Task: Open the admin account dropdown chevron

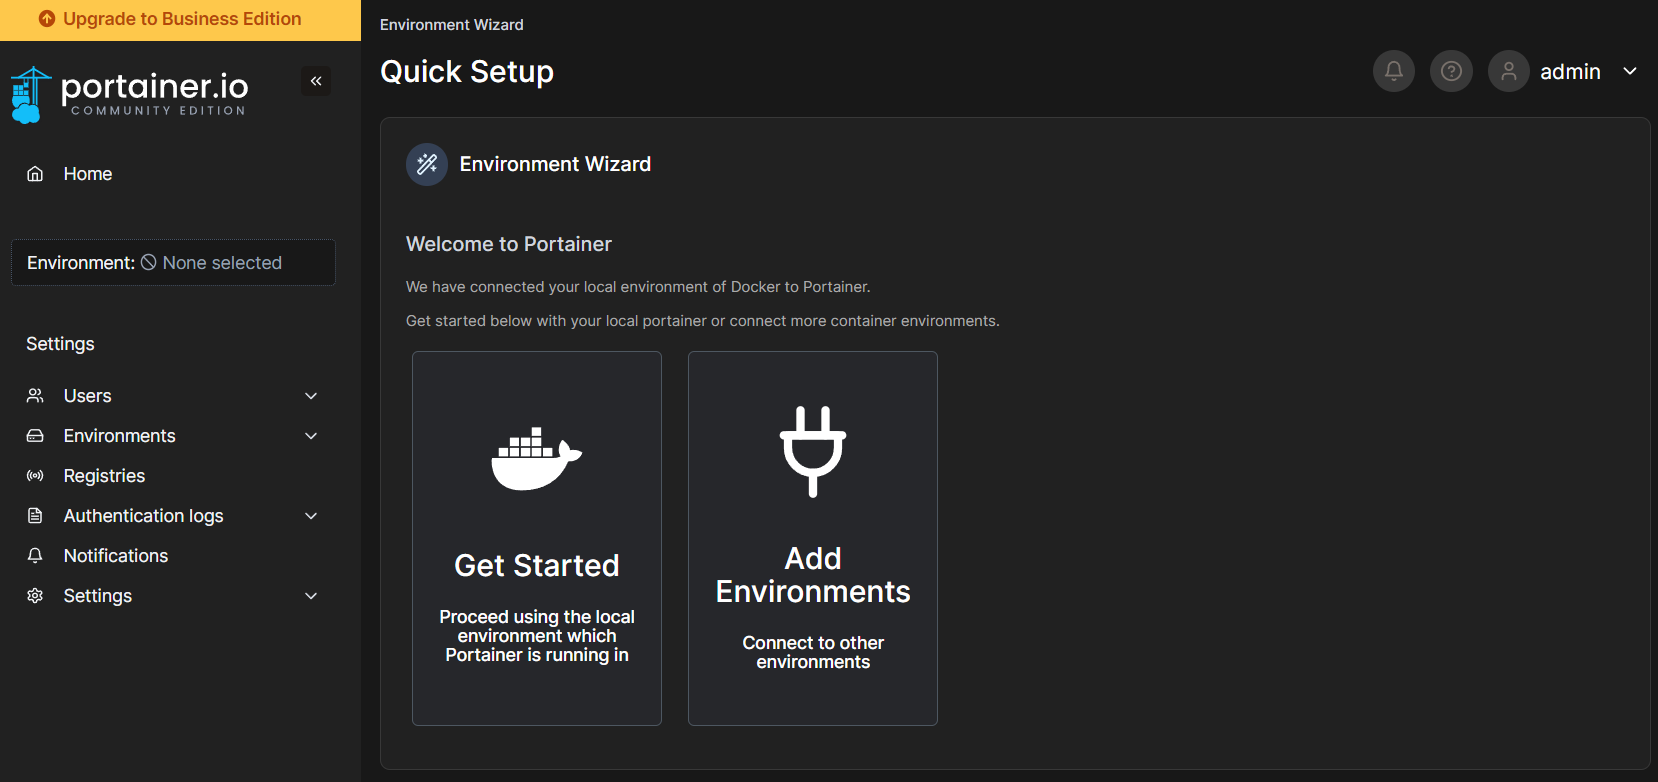Action: [1630, 71]
